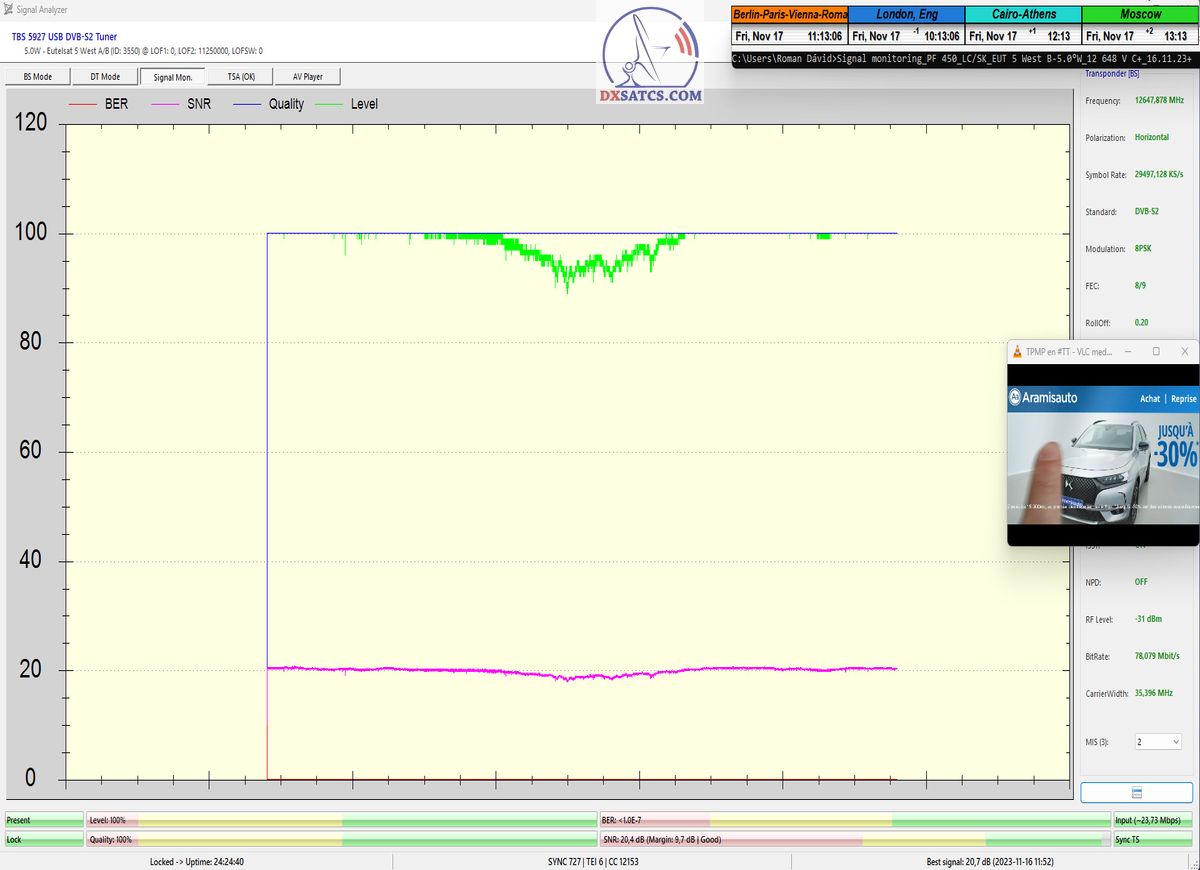Switch to BS Mode tab
1200x870 pixels.
[x=36, y=76]
